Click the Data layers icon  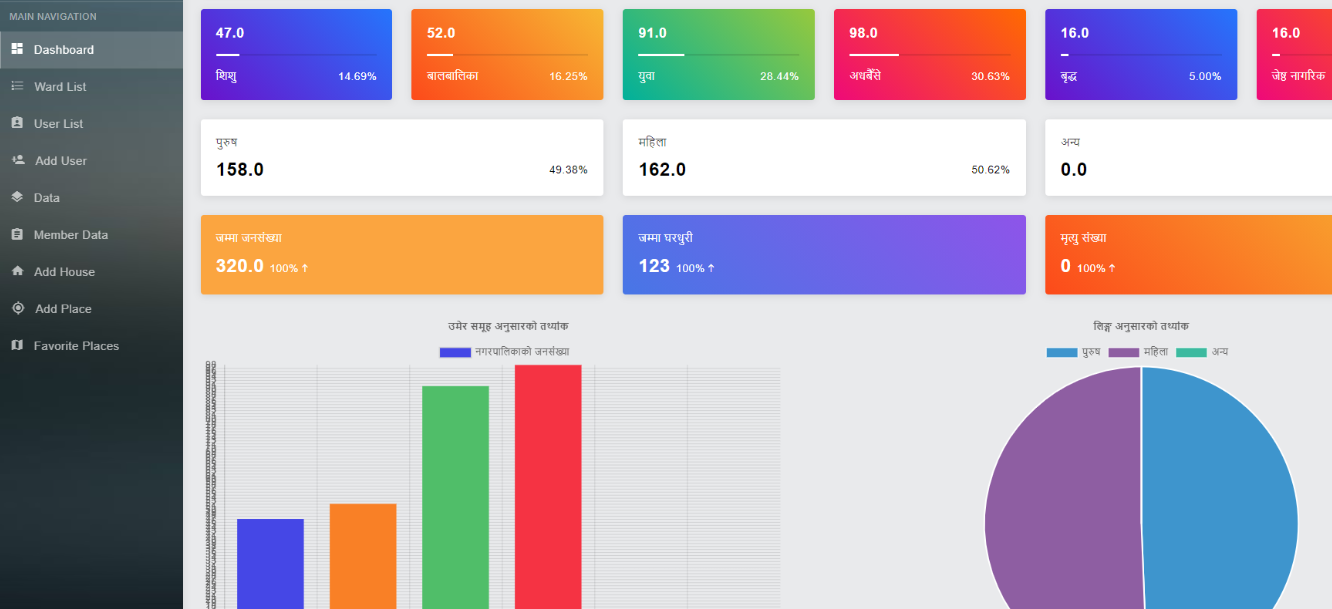(17, 197)
